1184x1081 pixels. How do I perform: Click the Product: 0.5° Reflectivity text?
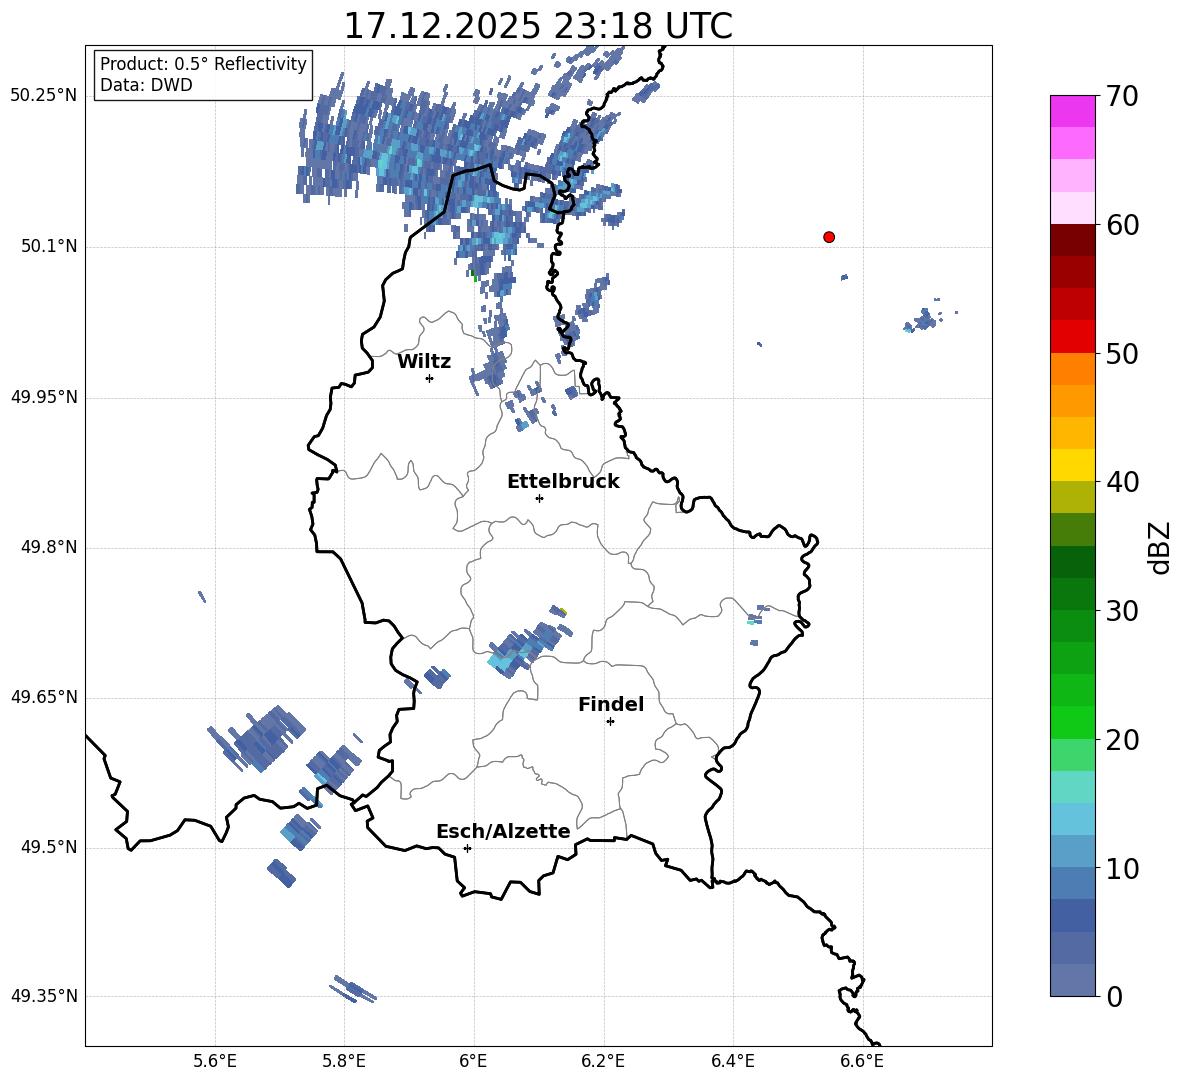pos(203,63)
